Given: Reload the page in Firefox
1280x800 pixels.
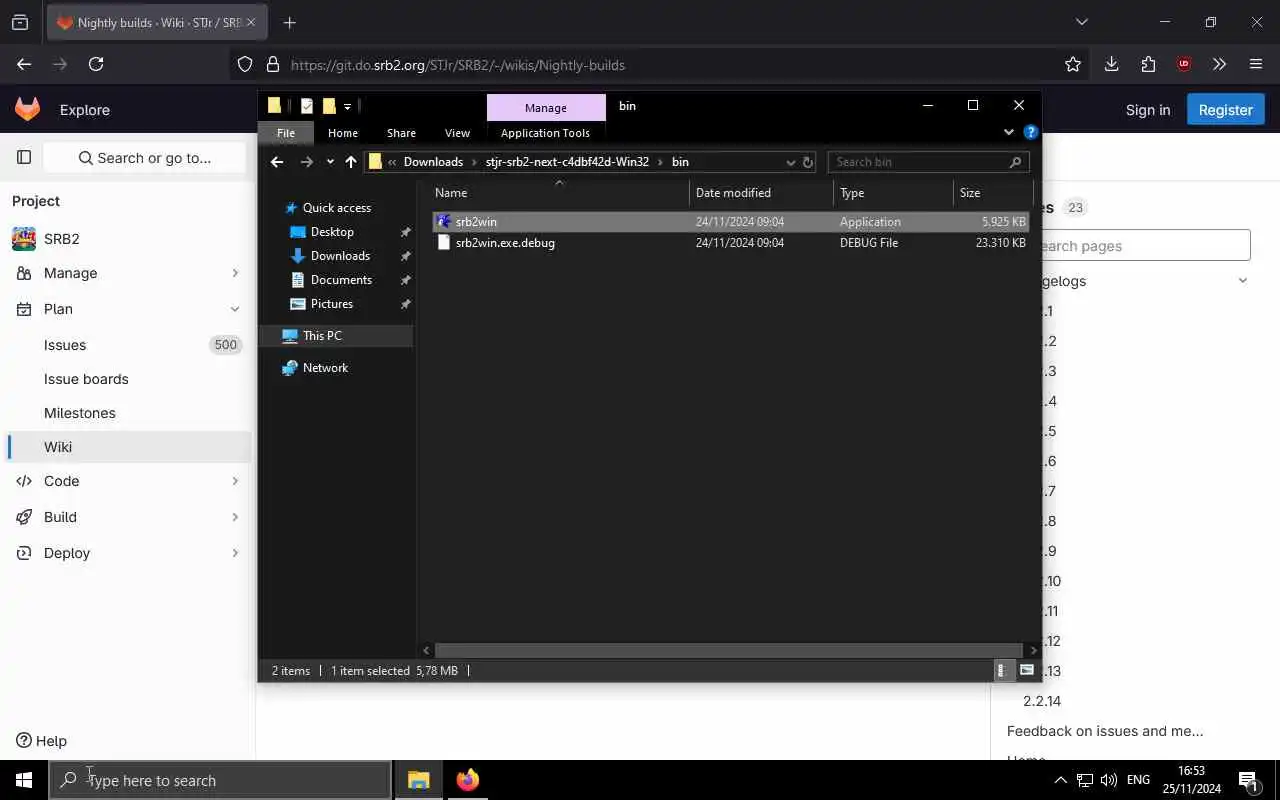Looking at the screenshot, I should 96,64.
